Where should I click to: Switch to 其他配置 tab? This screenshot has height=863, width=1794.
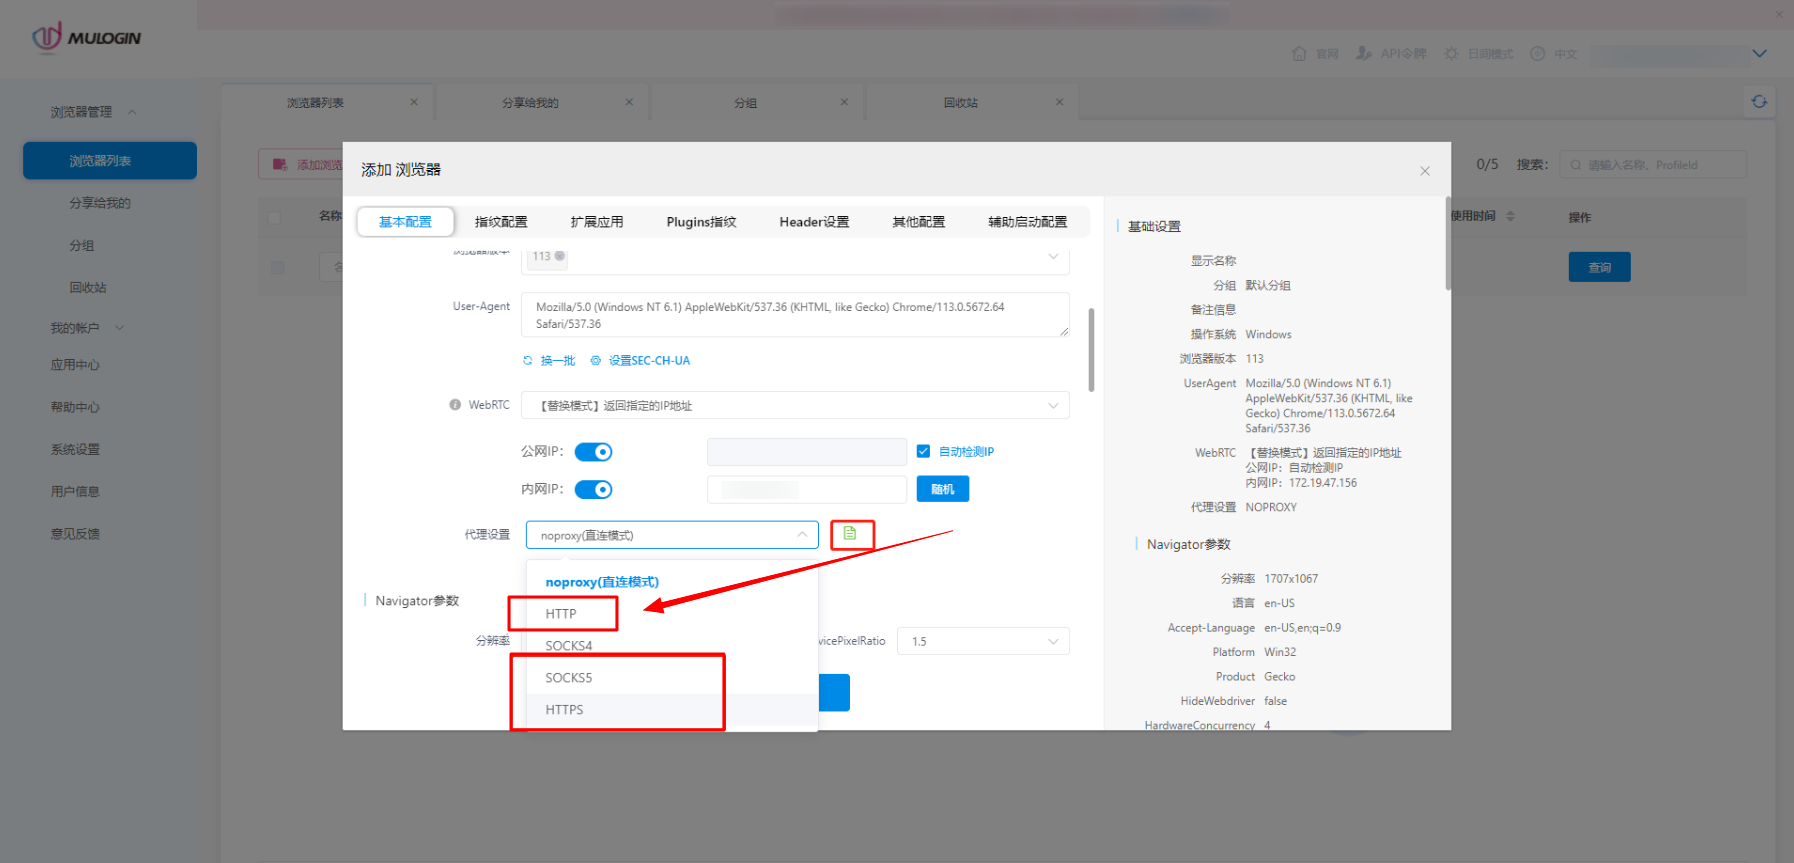pyautogui.click(x=918, y=222)
